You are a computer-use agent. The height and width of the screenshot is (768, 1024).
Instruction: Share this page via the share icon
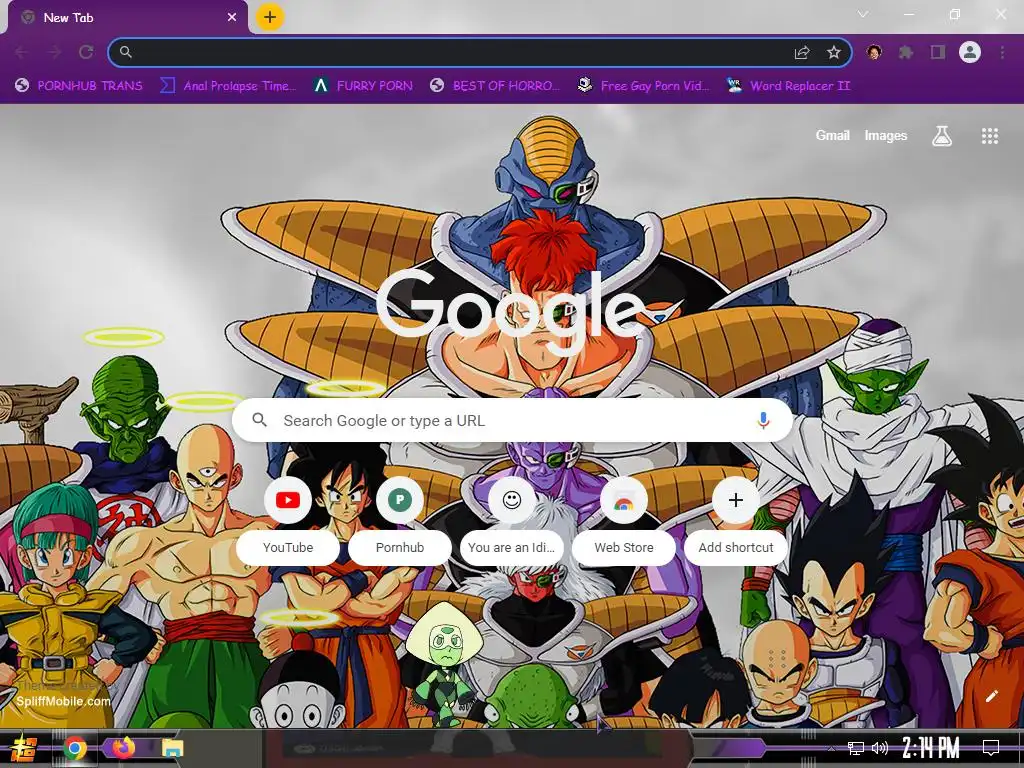[x=802, y=52]
